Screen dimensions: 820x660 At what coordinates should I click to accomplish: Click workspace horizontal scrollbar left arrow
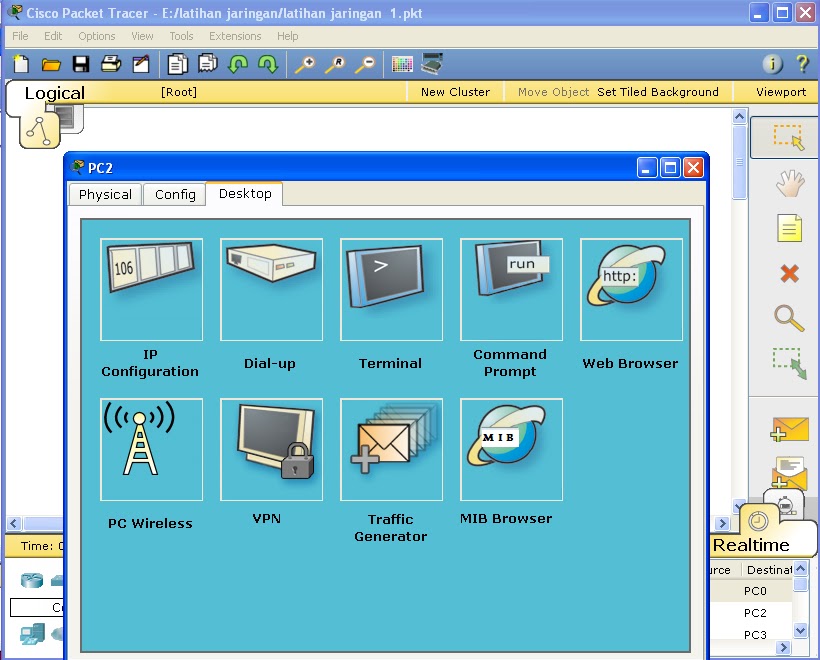tap(14, 523)
